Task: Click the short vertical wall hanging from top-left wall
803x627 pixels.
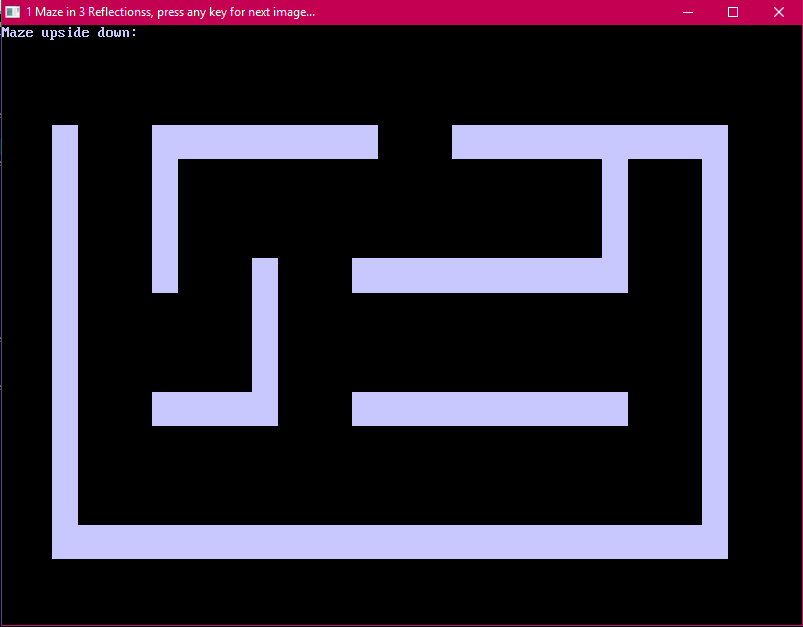Action: pyautogui.click(x=165, y=225)
